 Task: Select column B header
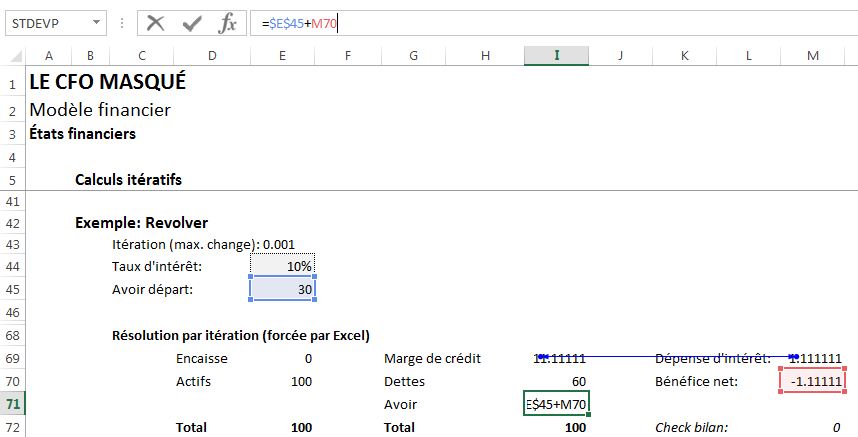90,55
